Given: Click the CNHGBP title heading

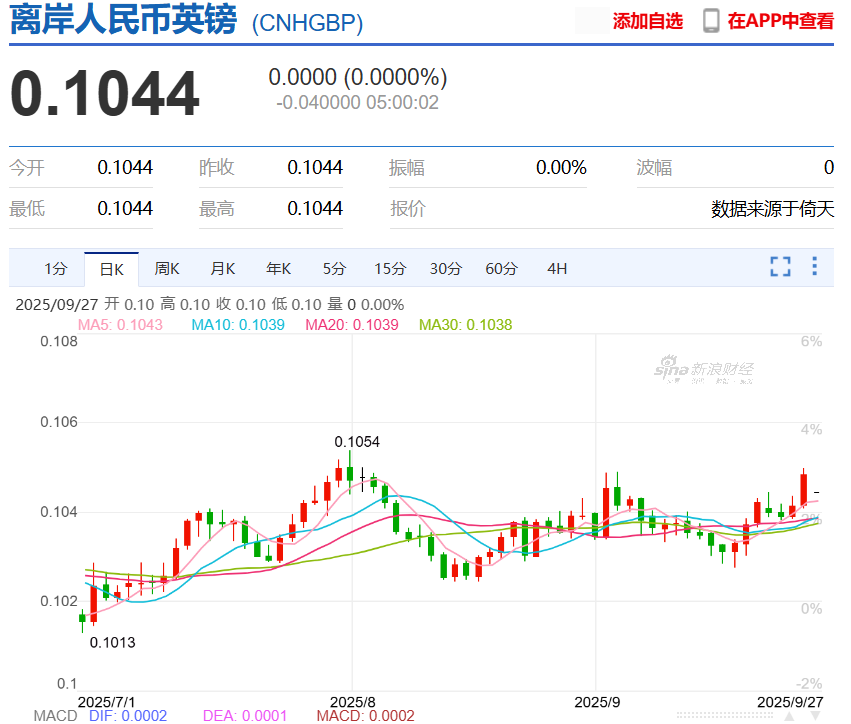Looking at the screenshot, I should coord(305,23).
